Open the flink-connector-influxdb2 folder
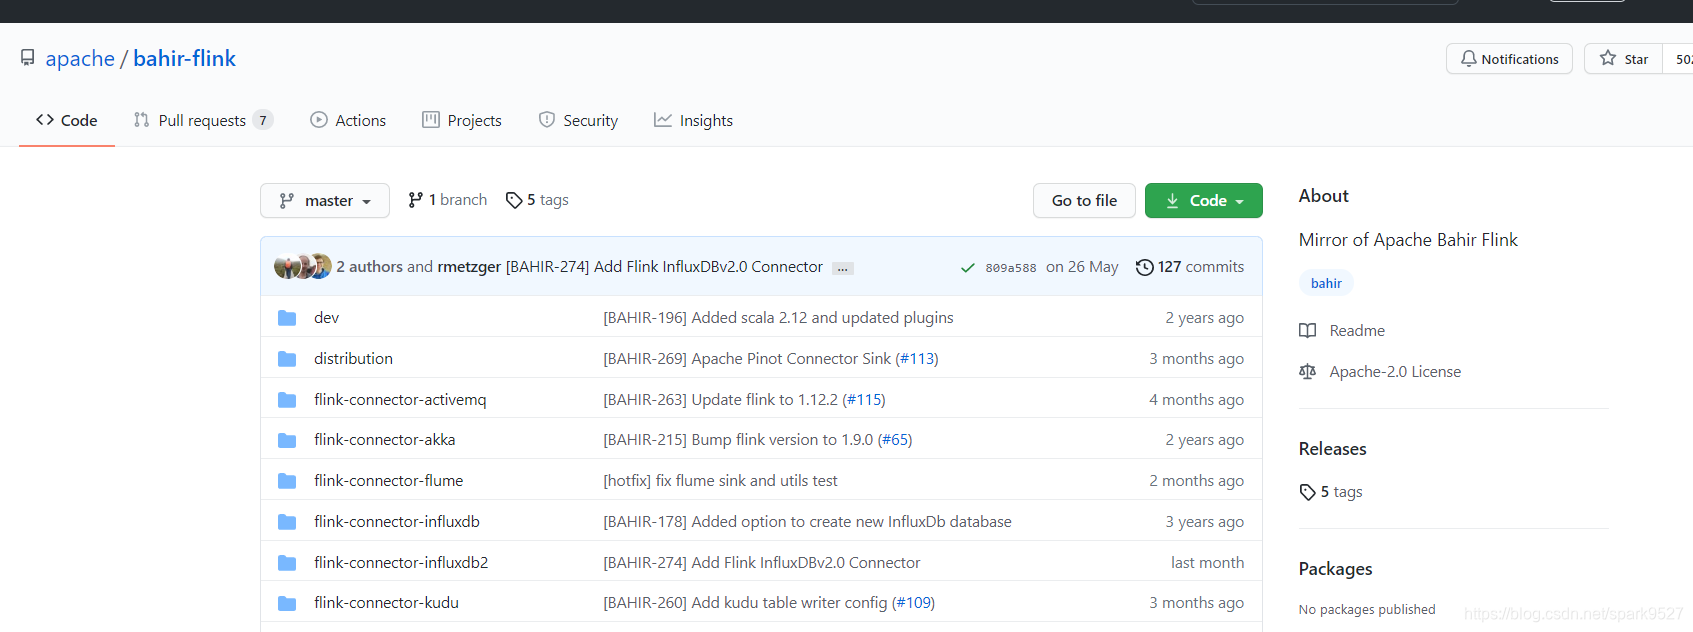The image size is (1693, 632). click(x=401, y=563)
